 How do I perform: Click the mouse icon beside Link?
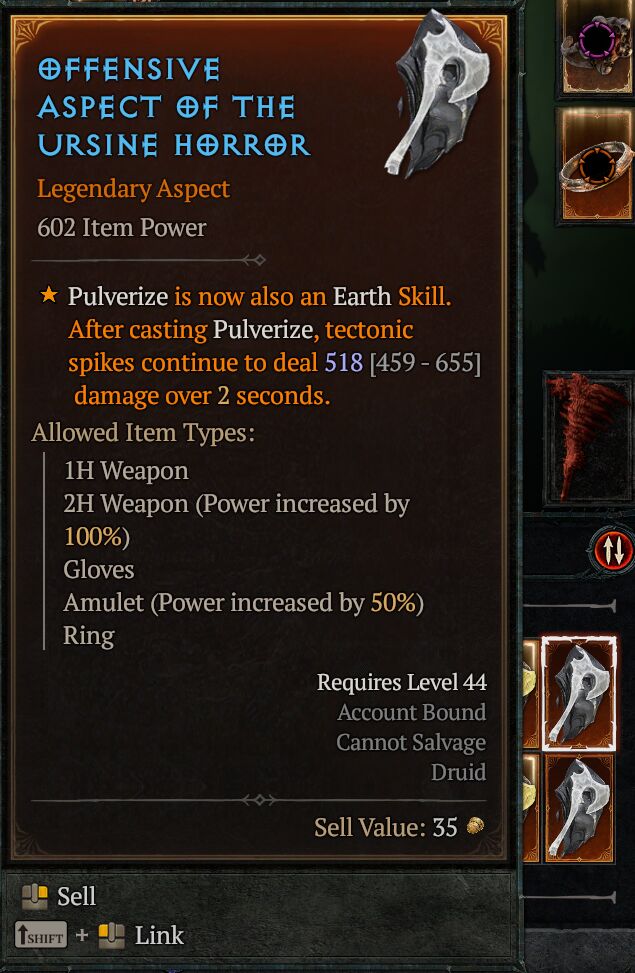point(112,936)
